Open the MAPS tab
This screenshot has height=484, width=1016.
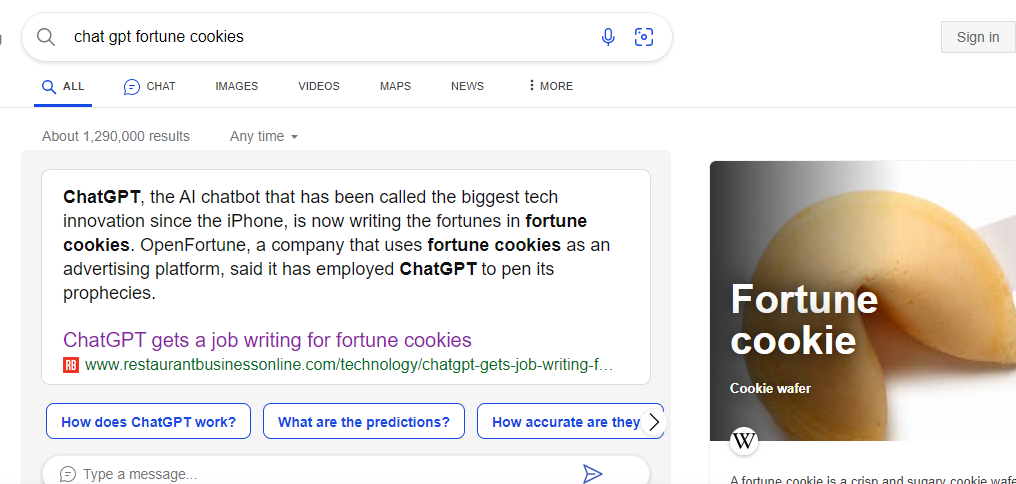point(395,86)
